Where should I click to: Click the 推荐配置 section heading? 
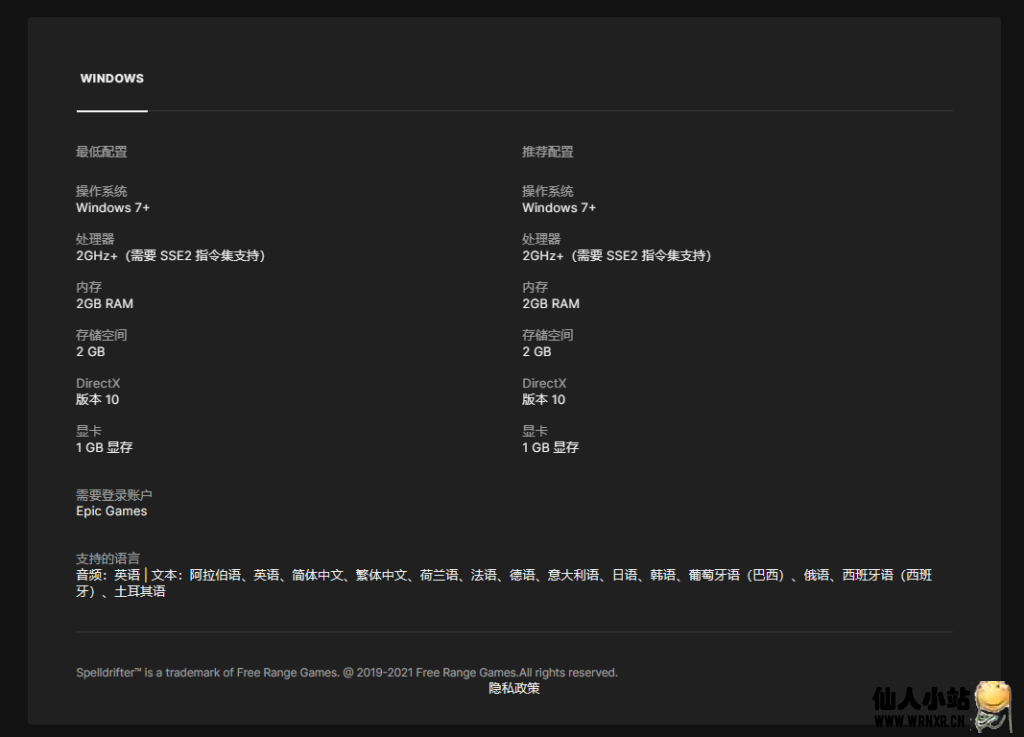click(x=547, y=152)
